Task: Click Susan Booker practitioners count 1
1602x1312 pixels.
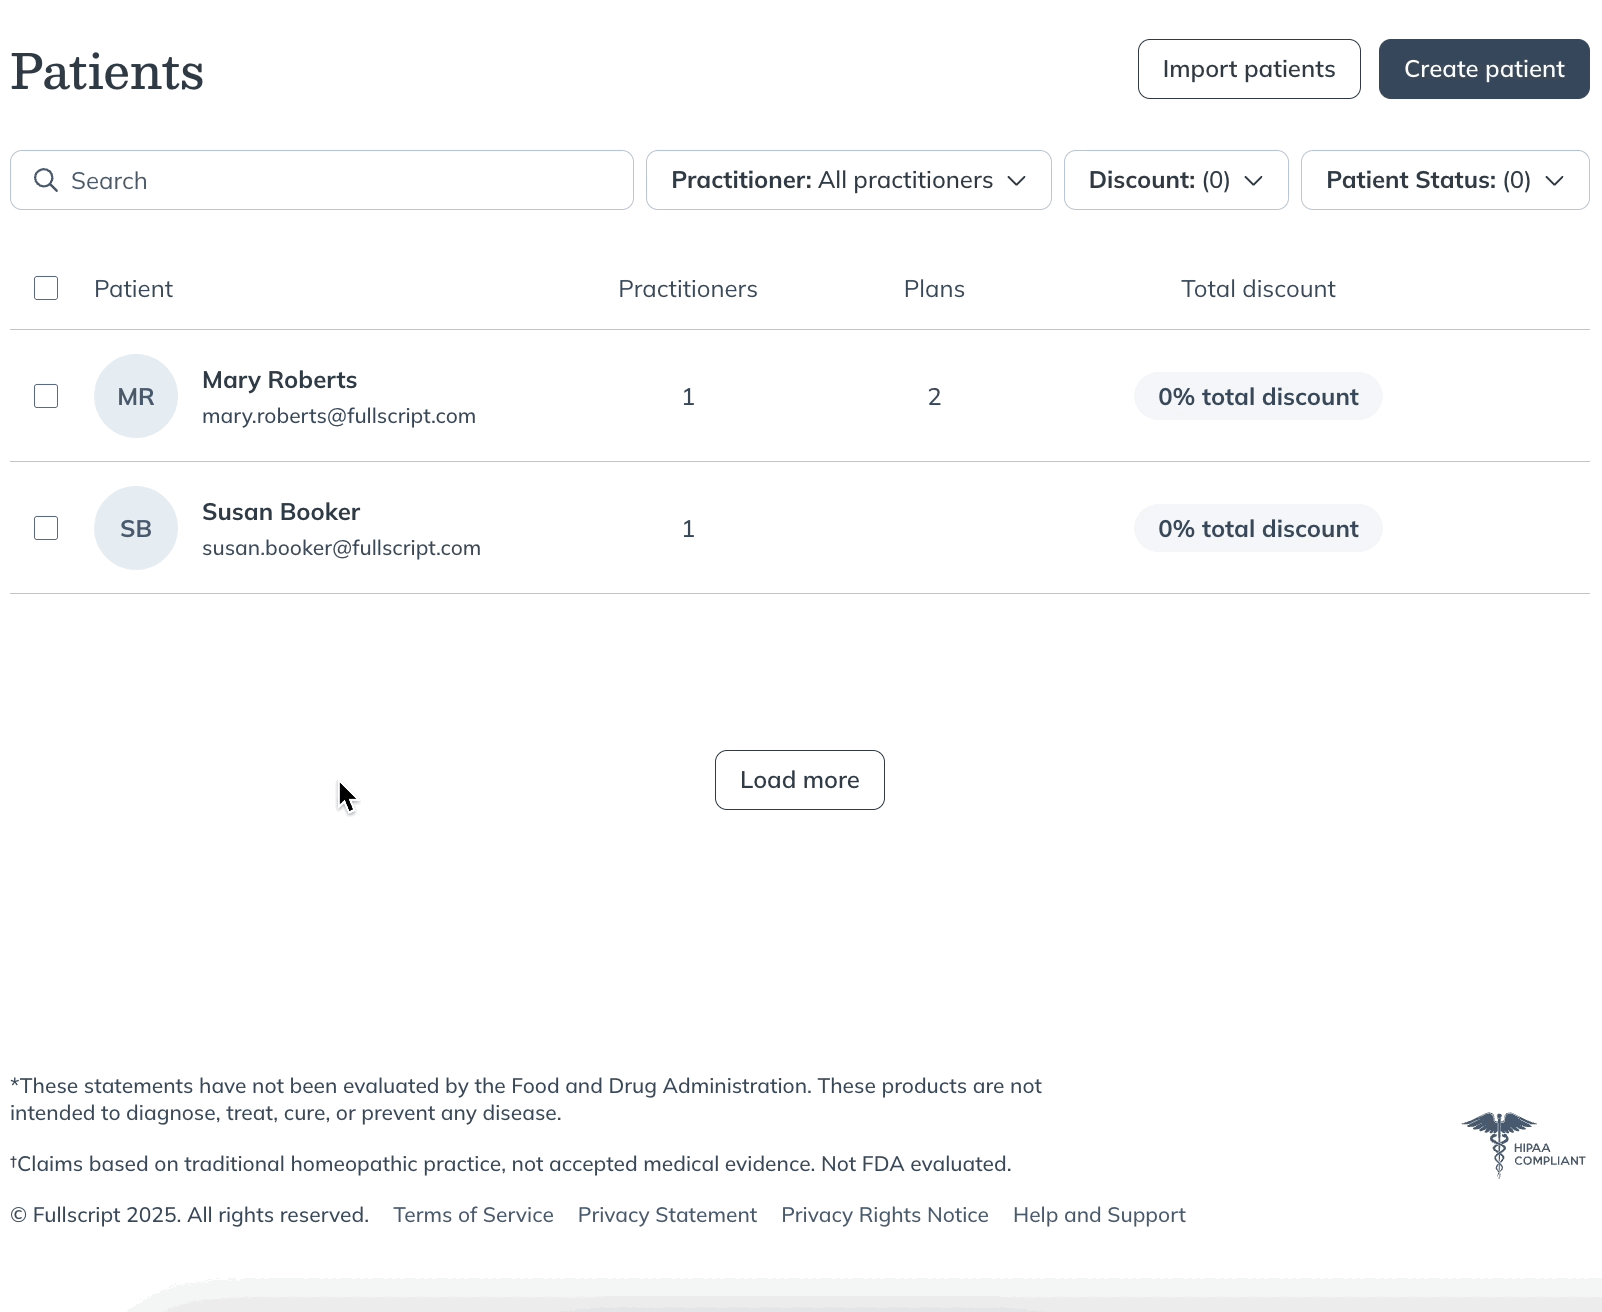Action: (x=688, y=529)
